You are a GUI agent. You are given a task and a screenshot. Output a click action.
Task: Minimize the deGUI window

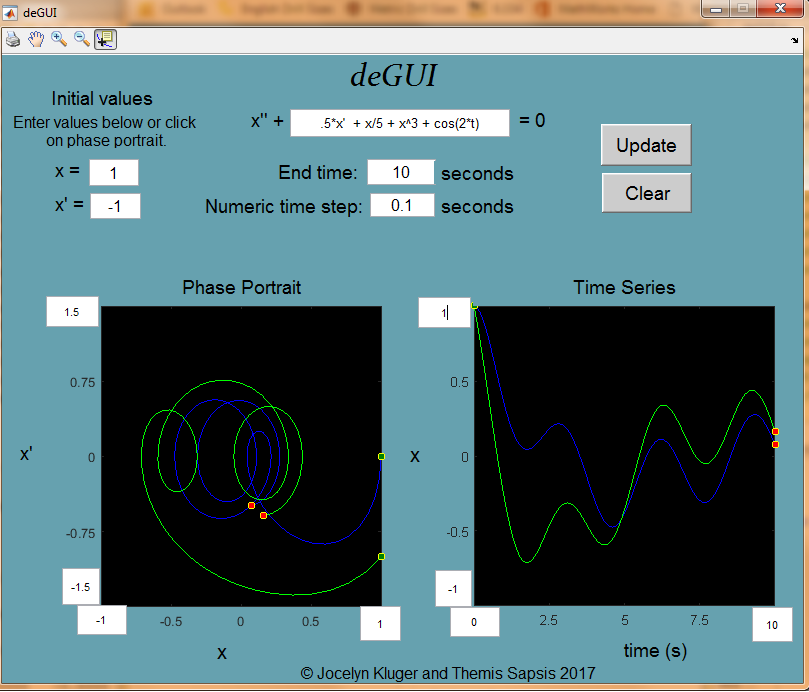pyautogui.click(x=715, y=9)
